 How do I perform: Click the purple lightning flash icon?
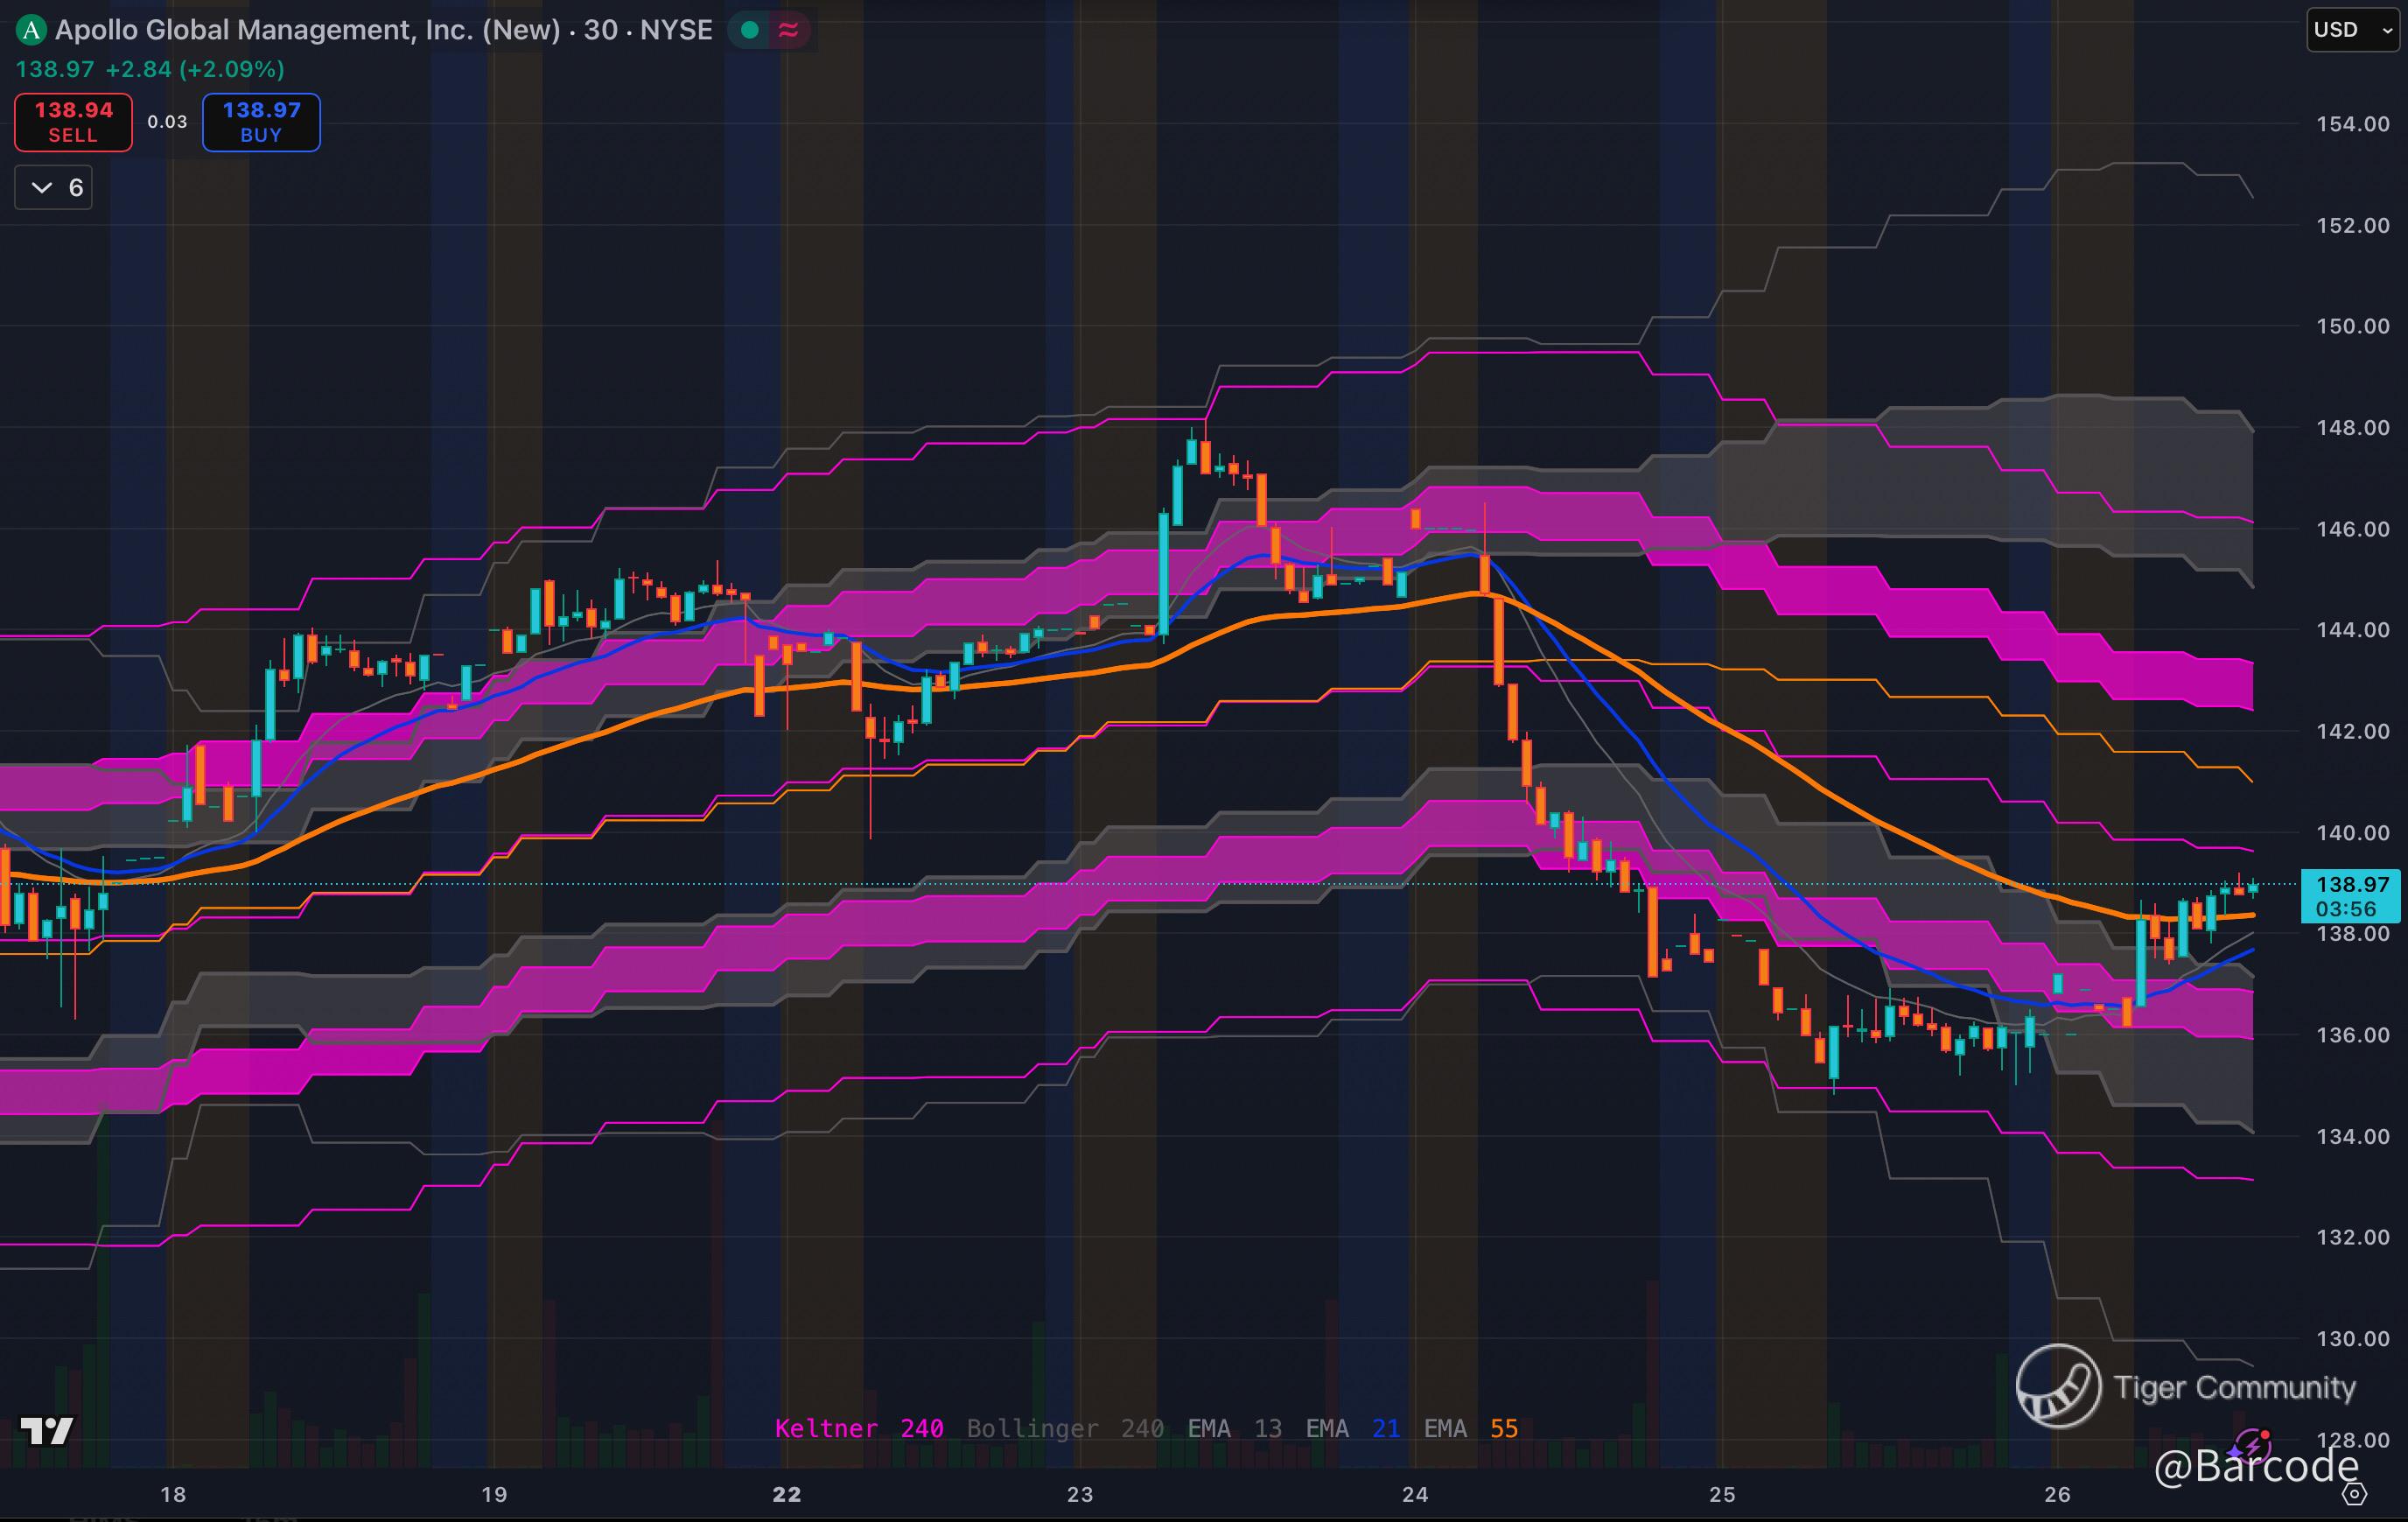2252,1446
